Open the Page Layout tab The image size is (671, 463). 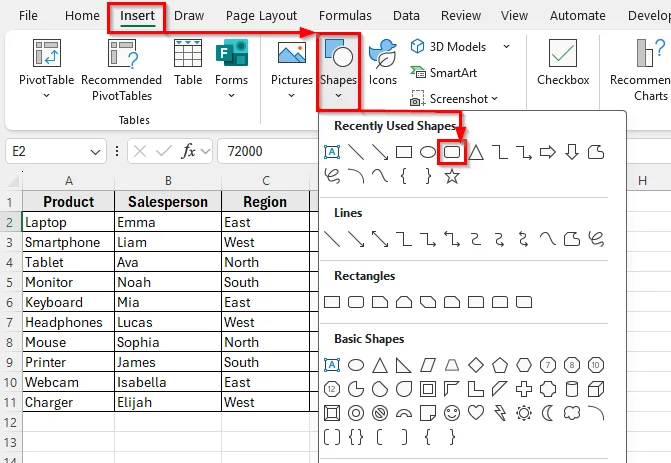click(x=261, y=16)
